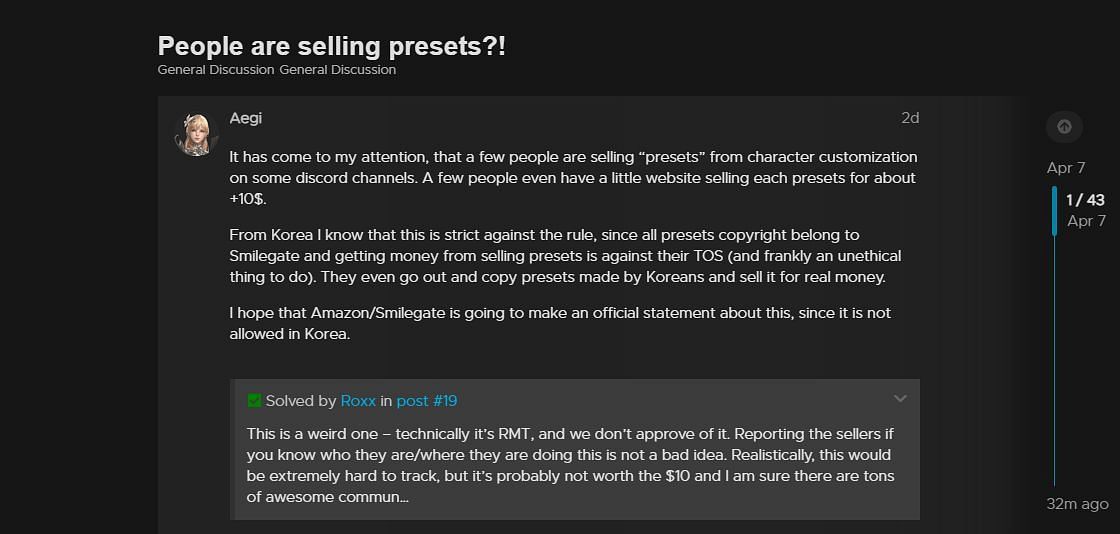The width and height of the screenshot is (1120, 534).
Task: Click the 1 / 43 post counter
Action: click(x=1085, y=200)
